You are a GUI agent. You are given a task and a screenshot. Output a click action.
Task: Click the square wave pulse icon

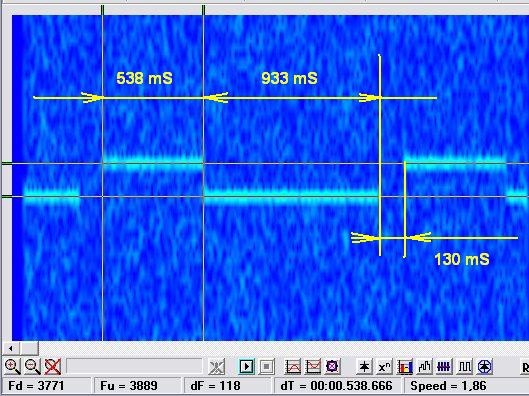coord(465,366)
